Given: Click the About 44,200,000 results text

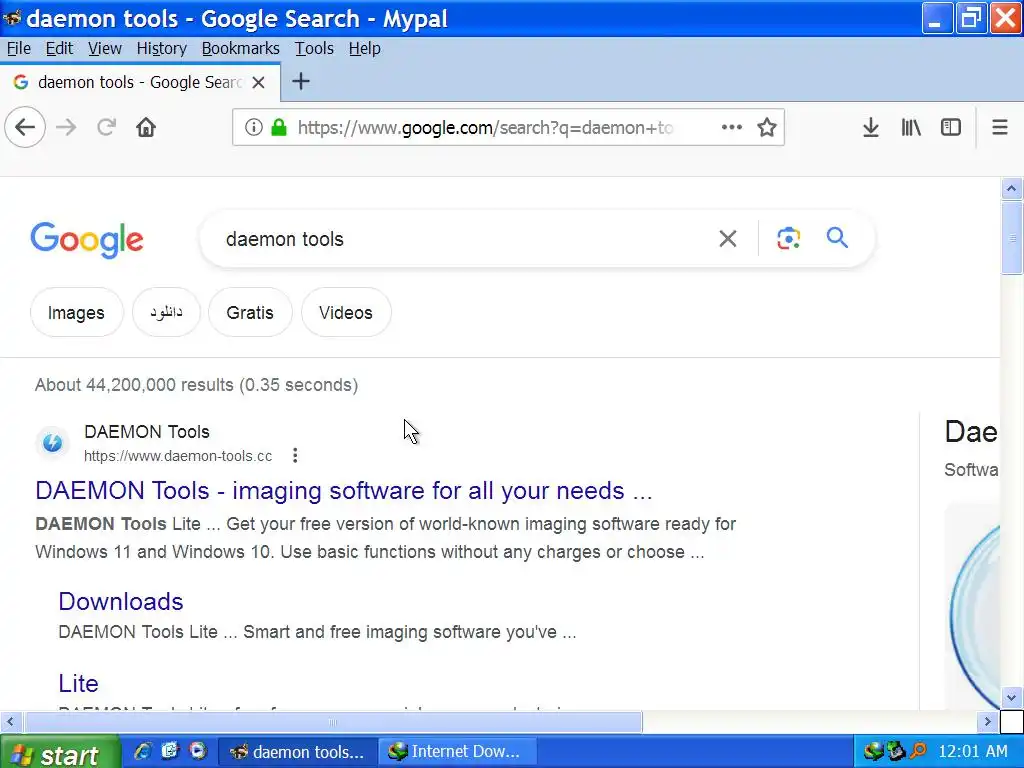Looking at the screenshot, I should click(x=197, y=385).
